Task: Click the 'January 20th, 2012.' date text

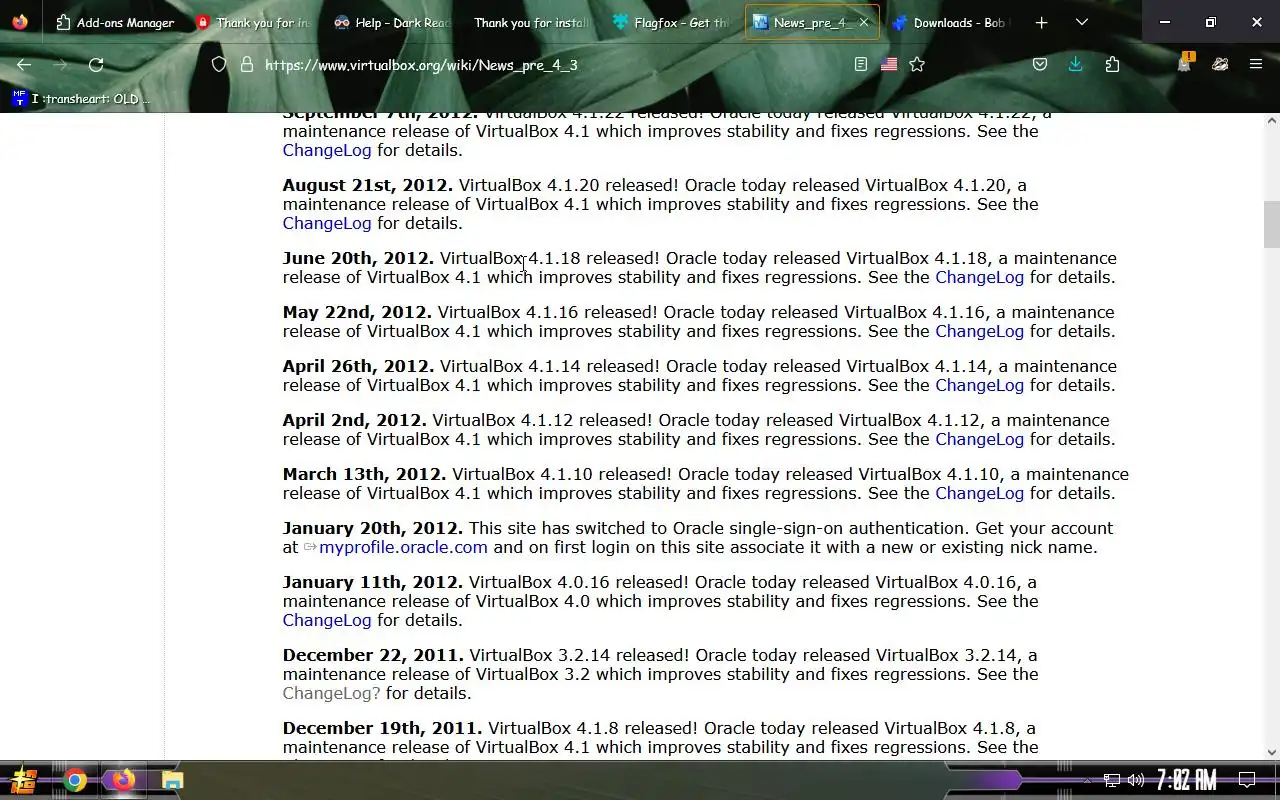Action: [x=373, y=528]
